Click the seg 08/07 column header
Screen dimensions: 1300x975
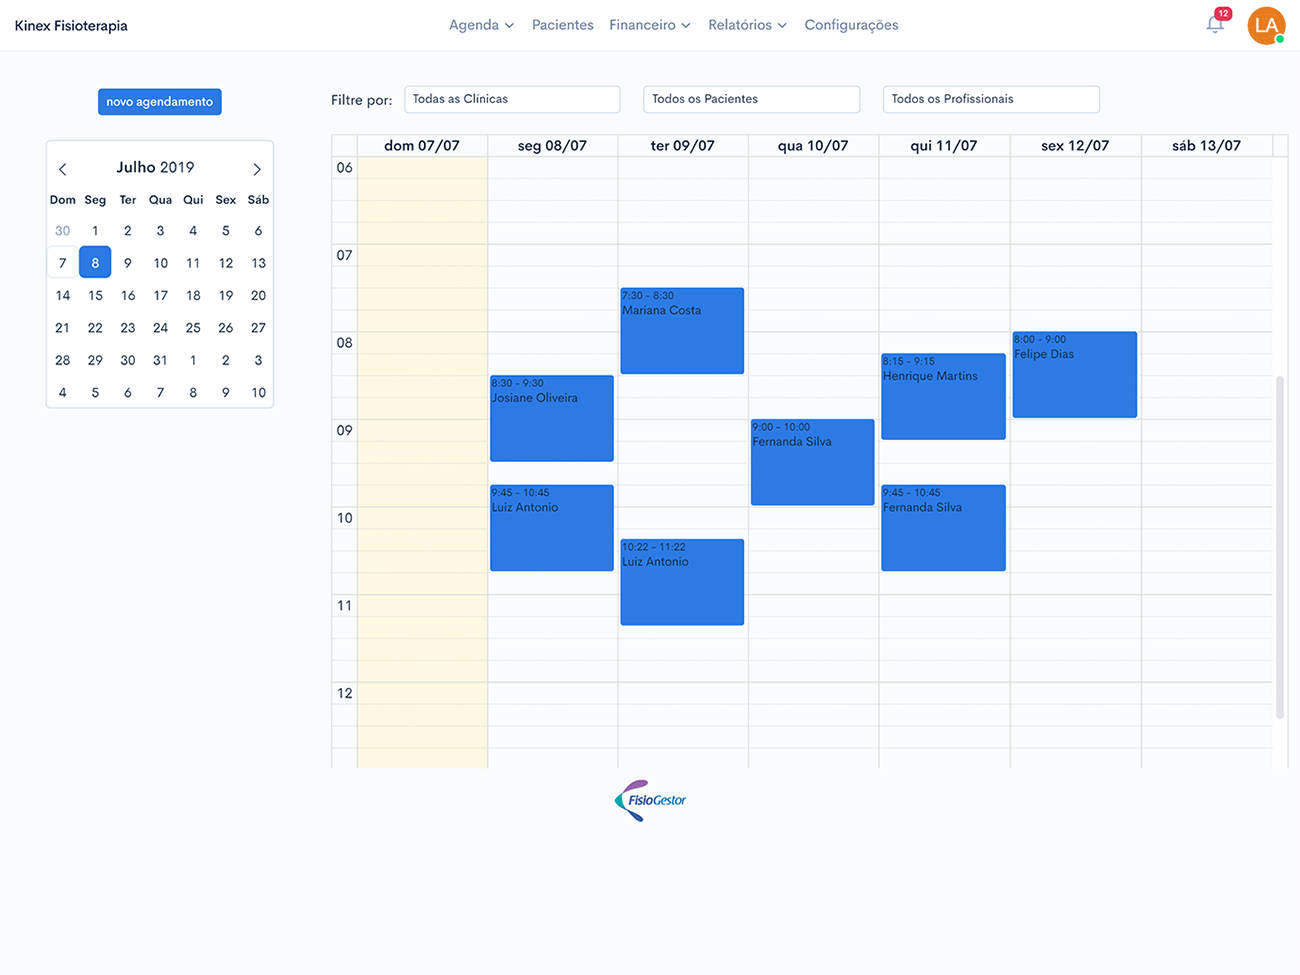coord(552,146)
